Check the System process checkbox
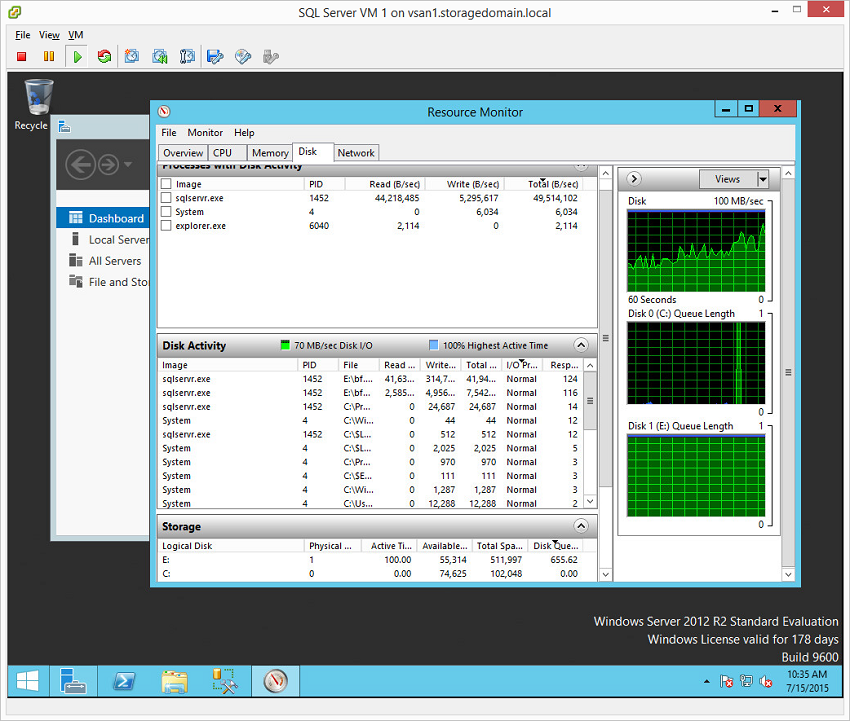Viewport: 850px width, 721px height. tap(166, 211)
